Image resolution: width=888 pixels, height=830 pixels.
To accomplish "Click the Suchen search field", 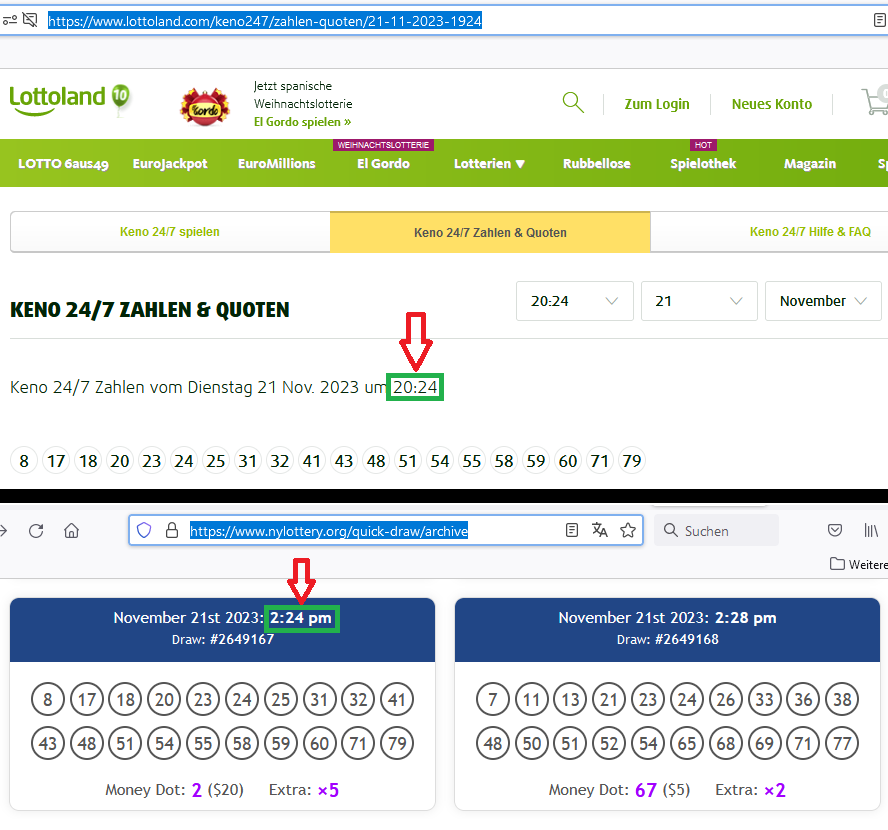I will tap(716, 530).
